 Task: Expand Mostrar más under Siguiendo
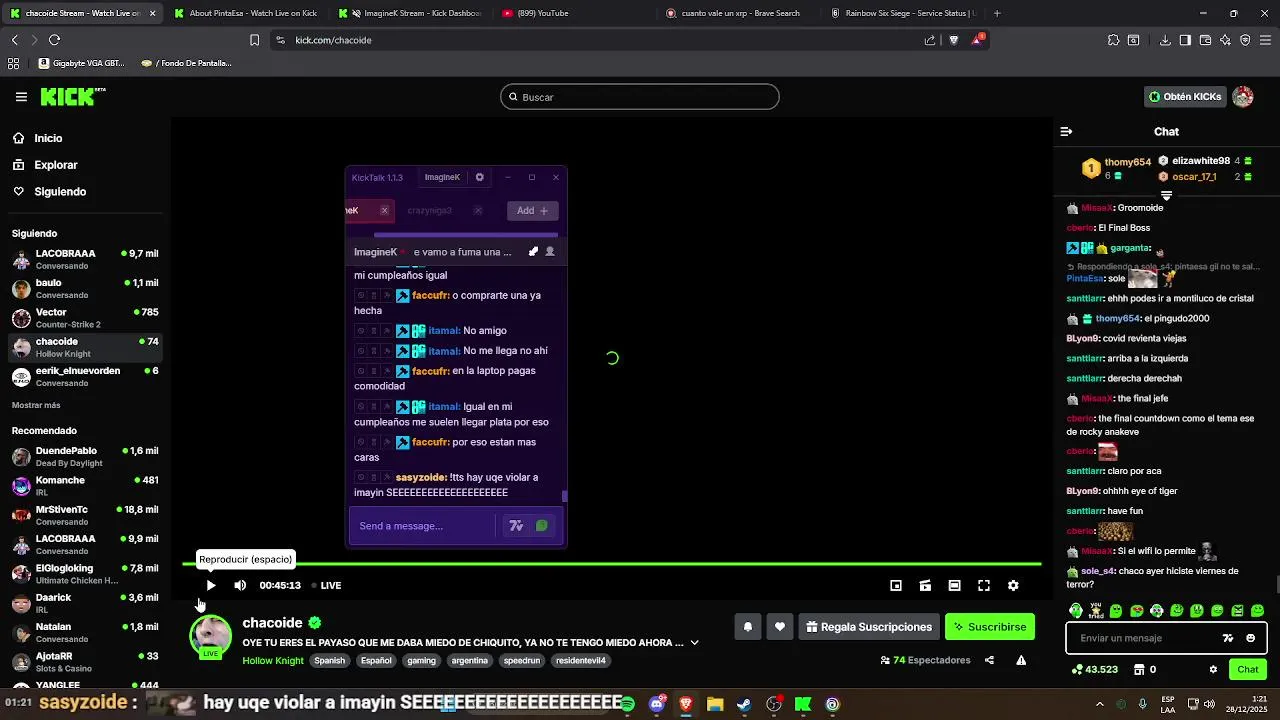pos(36,405)
